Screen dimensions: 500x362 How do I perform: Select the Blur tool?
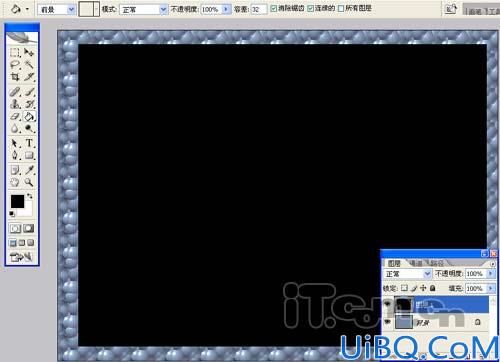coord(15,128)
